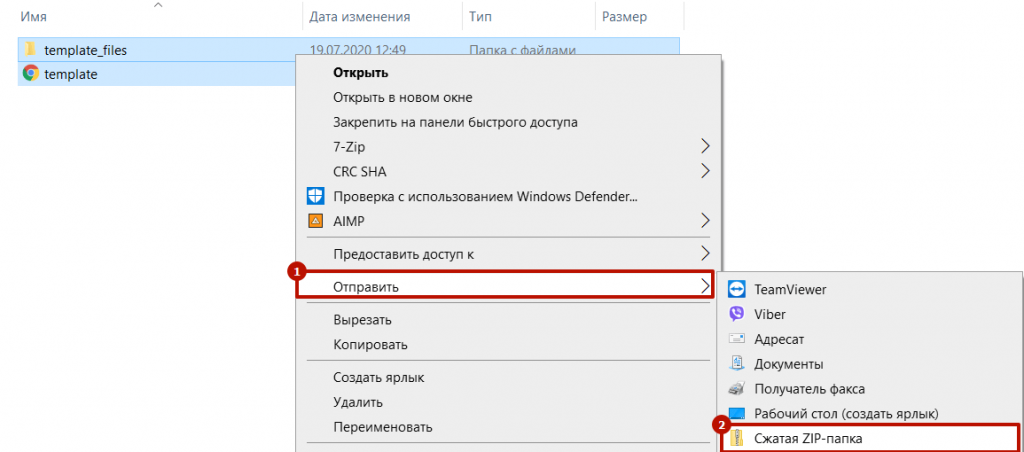The height and width of the screenshot is (452, 1024).
Task: Sort by Дата изменения column header
Action: (359, 17)
